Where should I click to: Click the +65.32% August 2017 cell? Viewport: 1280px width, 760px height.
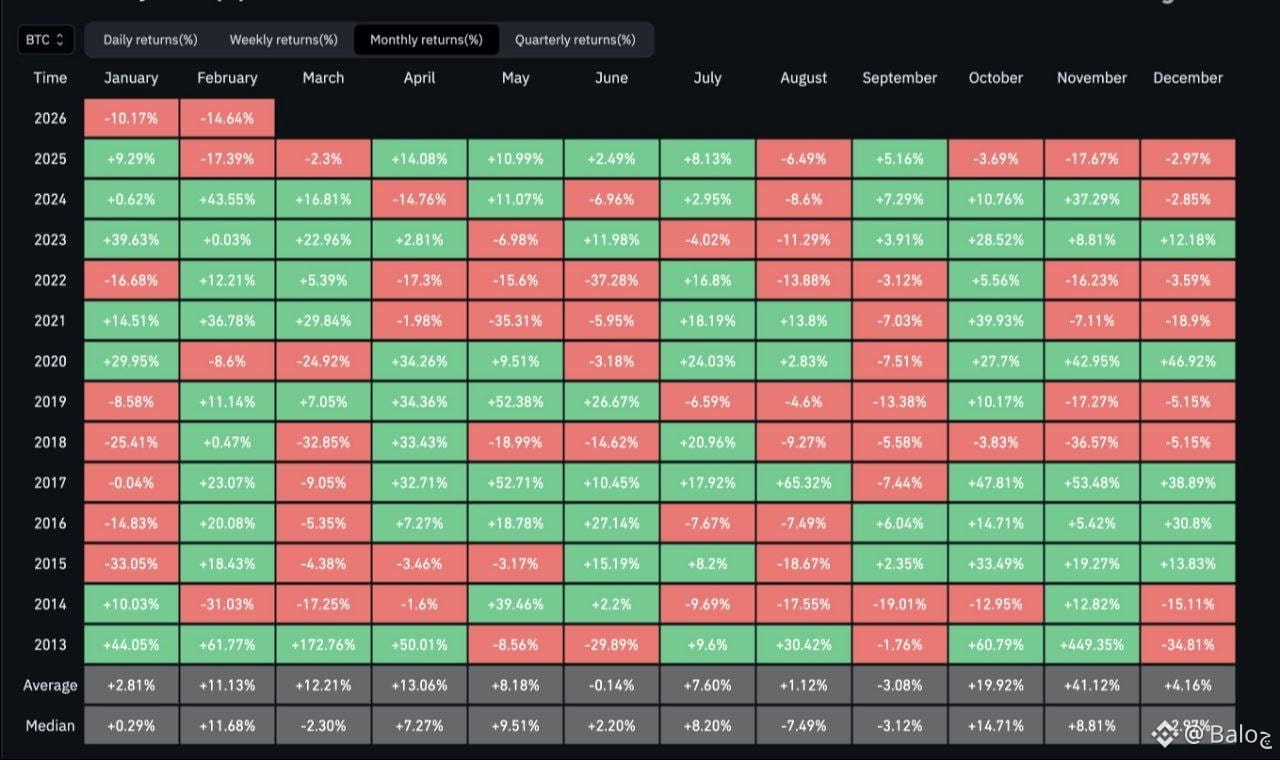click(804, 483)
